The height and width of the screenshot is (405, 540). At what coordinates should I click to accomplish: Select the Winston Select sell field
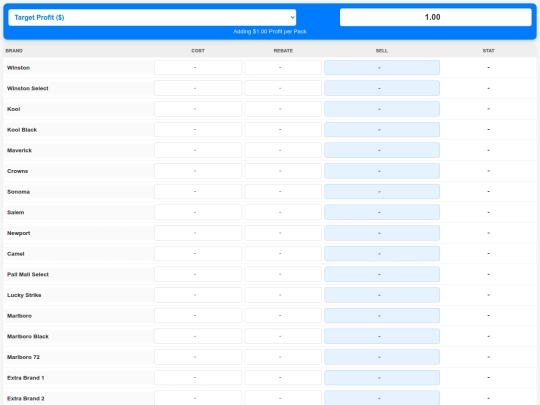(382, 88)
